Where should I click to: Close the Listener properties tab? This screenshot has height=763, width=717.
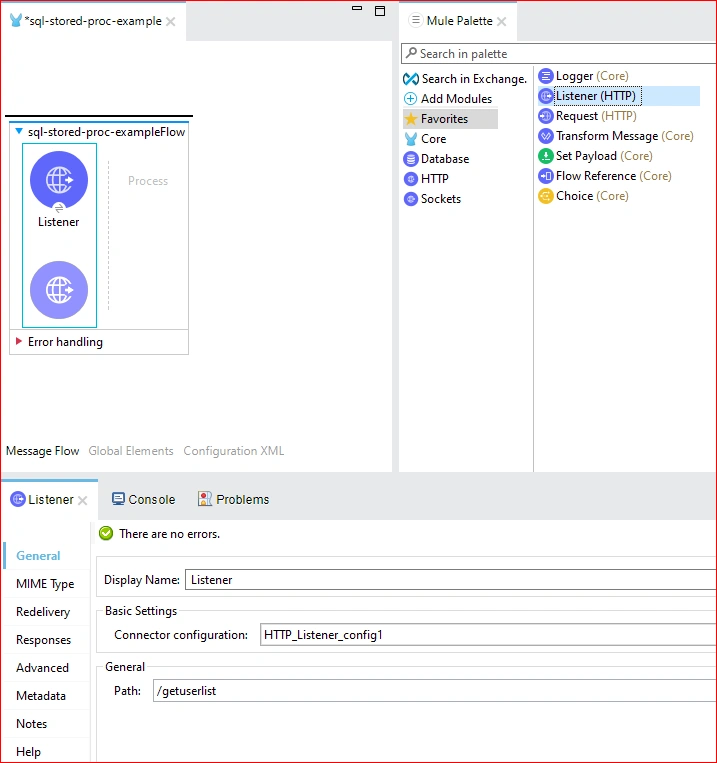tap(83, 500)
